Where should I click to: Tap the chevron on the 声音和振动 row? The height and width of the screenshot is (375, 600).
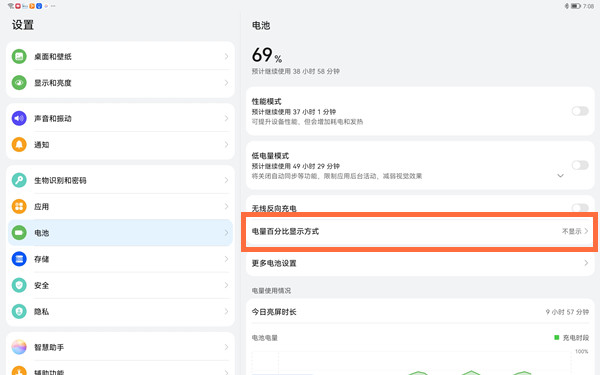tap(226, 118)
